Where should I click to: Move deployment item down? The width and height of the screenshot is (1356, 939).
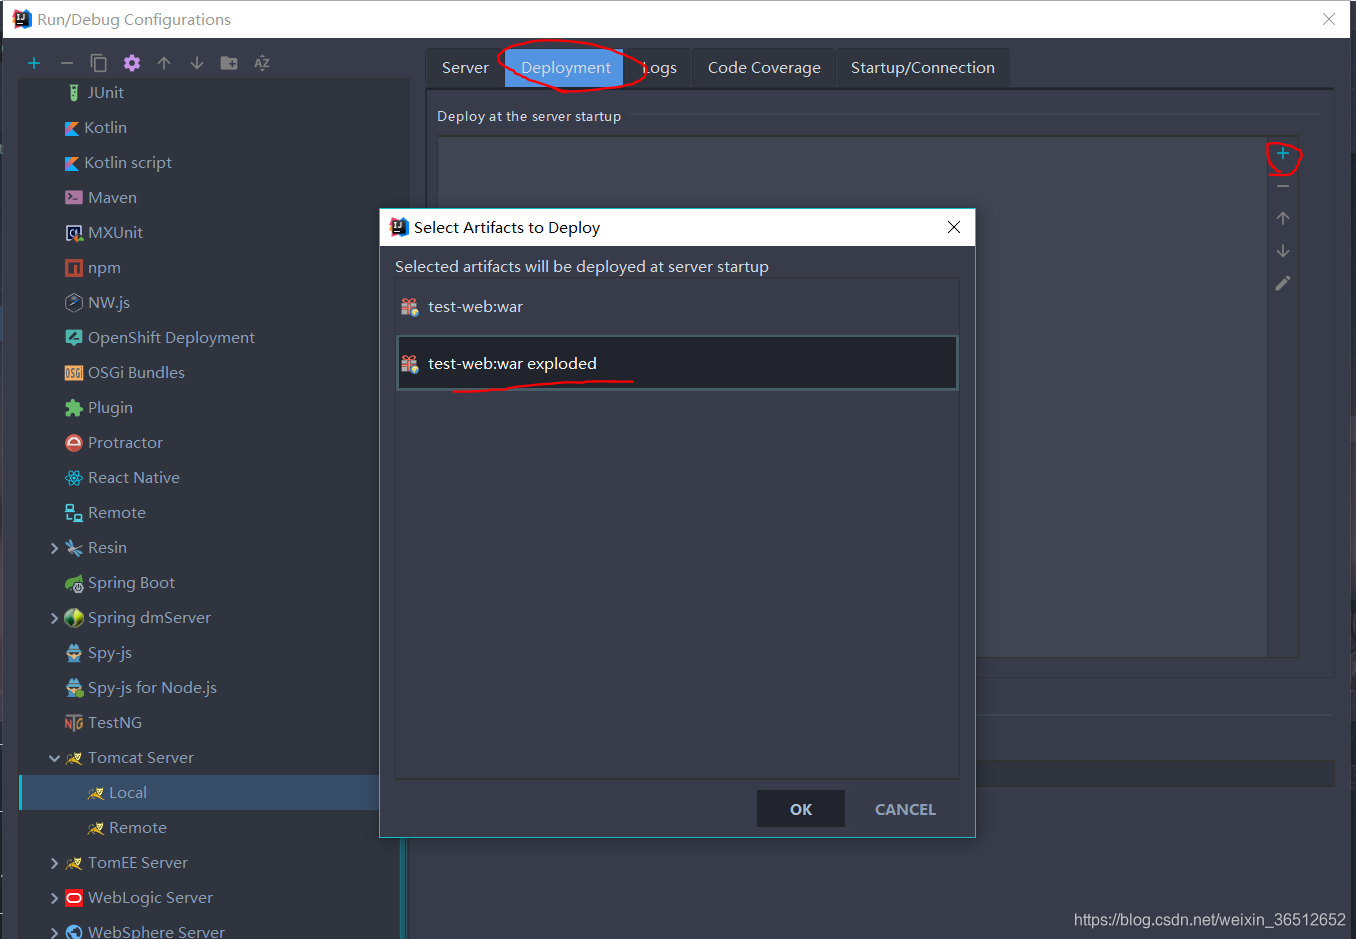1283,251
